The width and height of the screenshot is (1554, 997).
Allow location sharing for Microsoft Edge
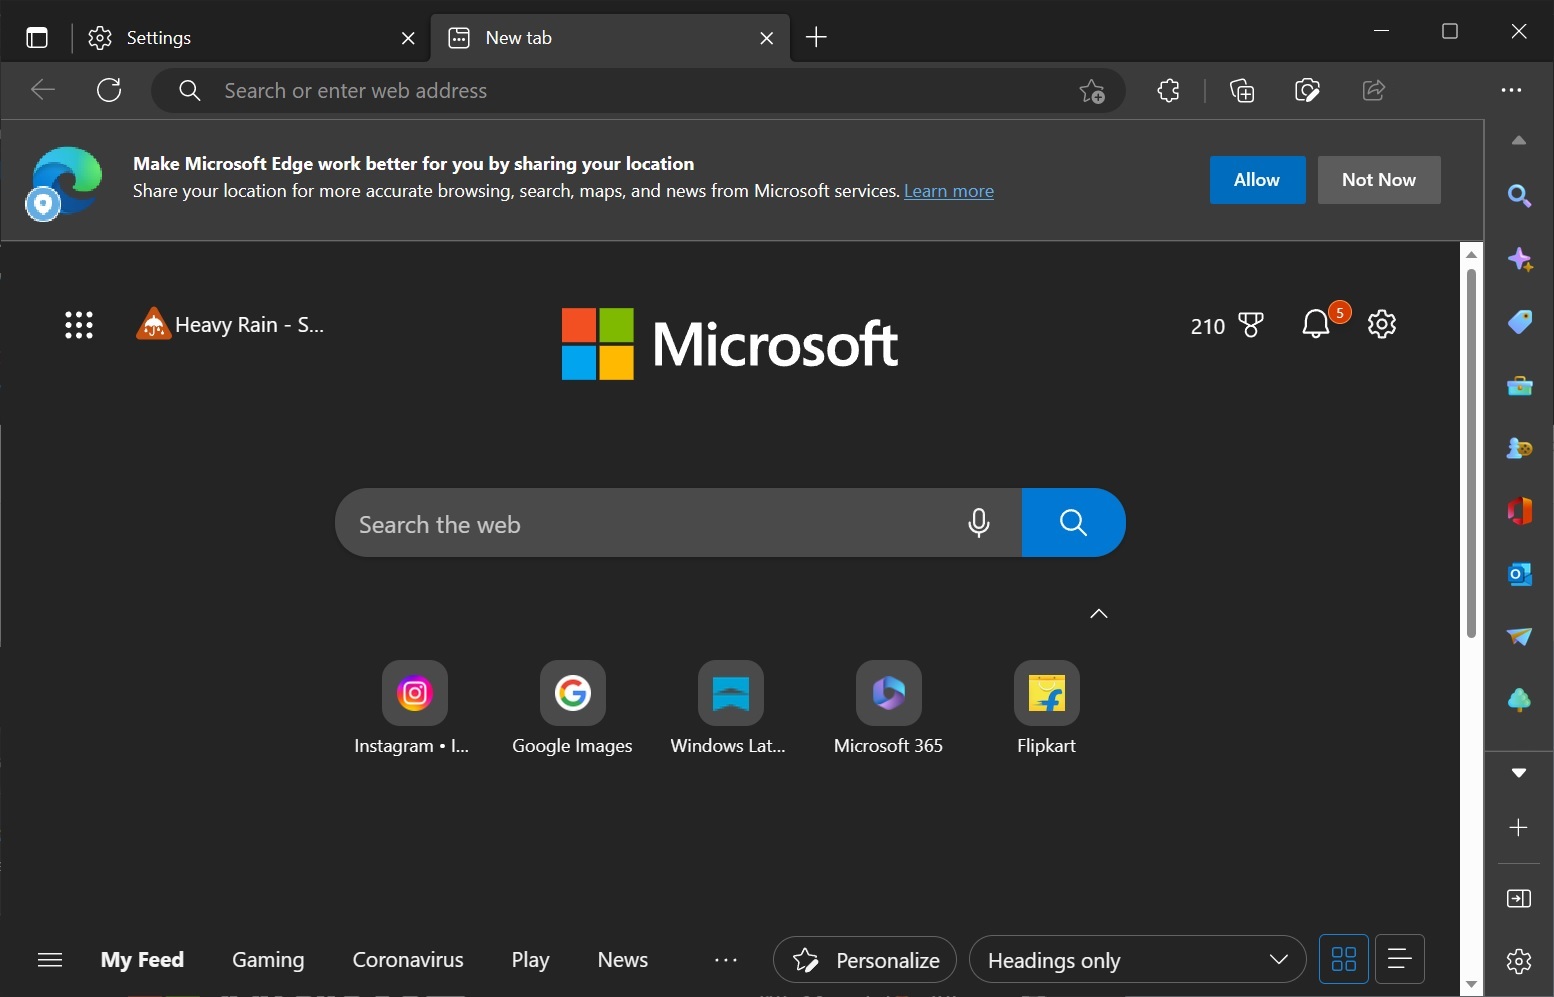click(1256, 180)
